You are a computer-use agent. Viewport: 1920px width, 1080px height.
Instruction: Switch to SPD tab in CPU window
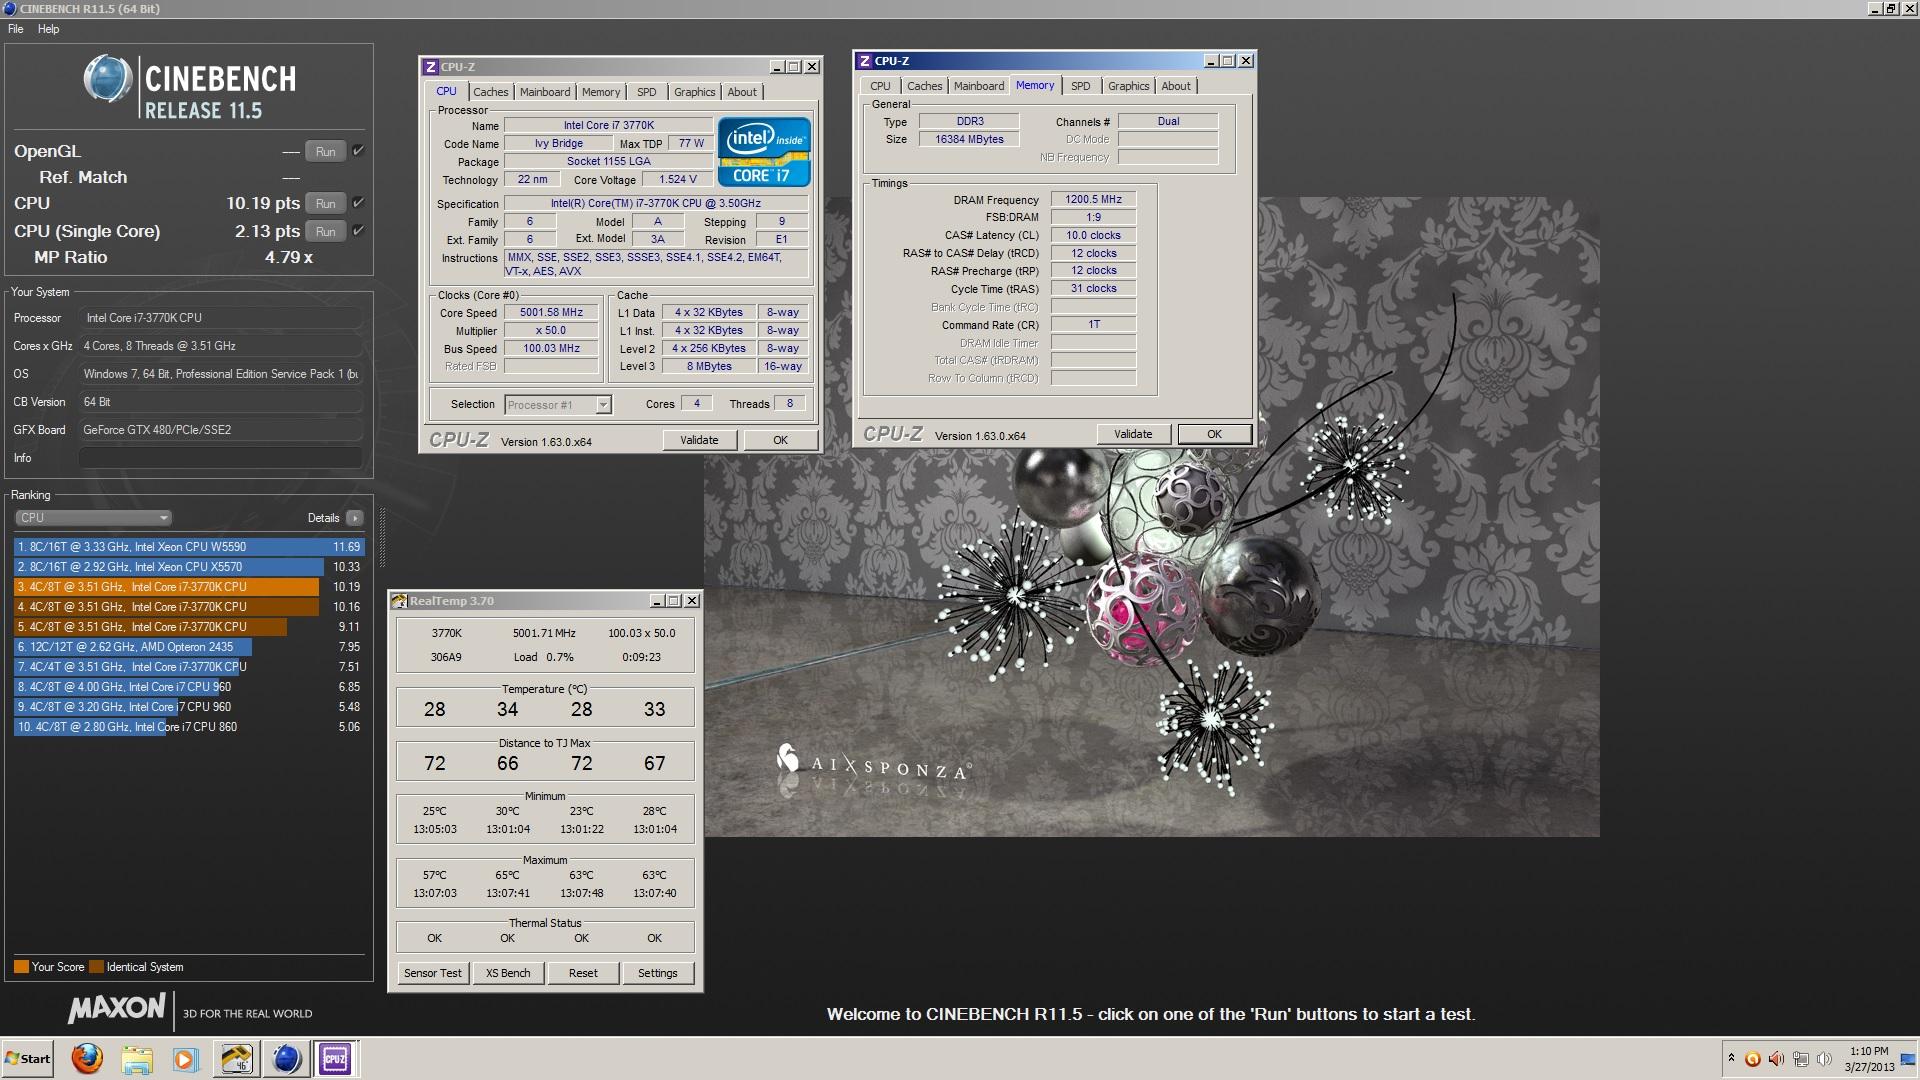[647, 92]
